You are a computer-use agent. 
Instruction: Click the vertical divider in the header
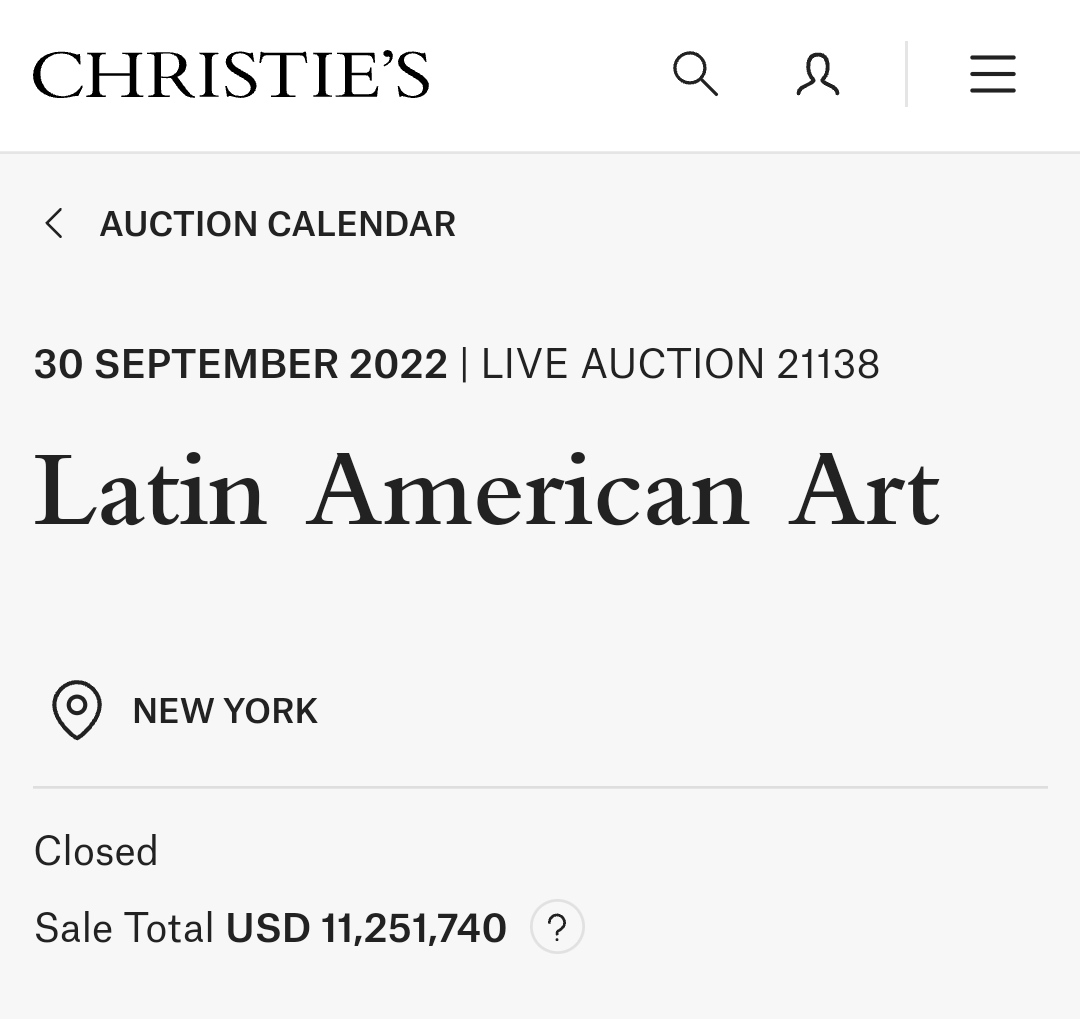click(906, 75)
